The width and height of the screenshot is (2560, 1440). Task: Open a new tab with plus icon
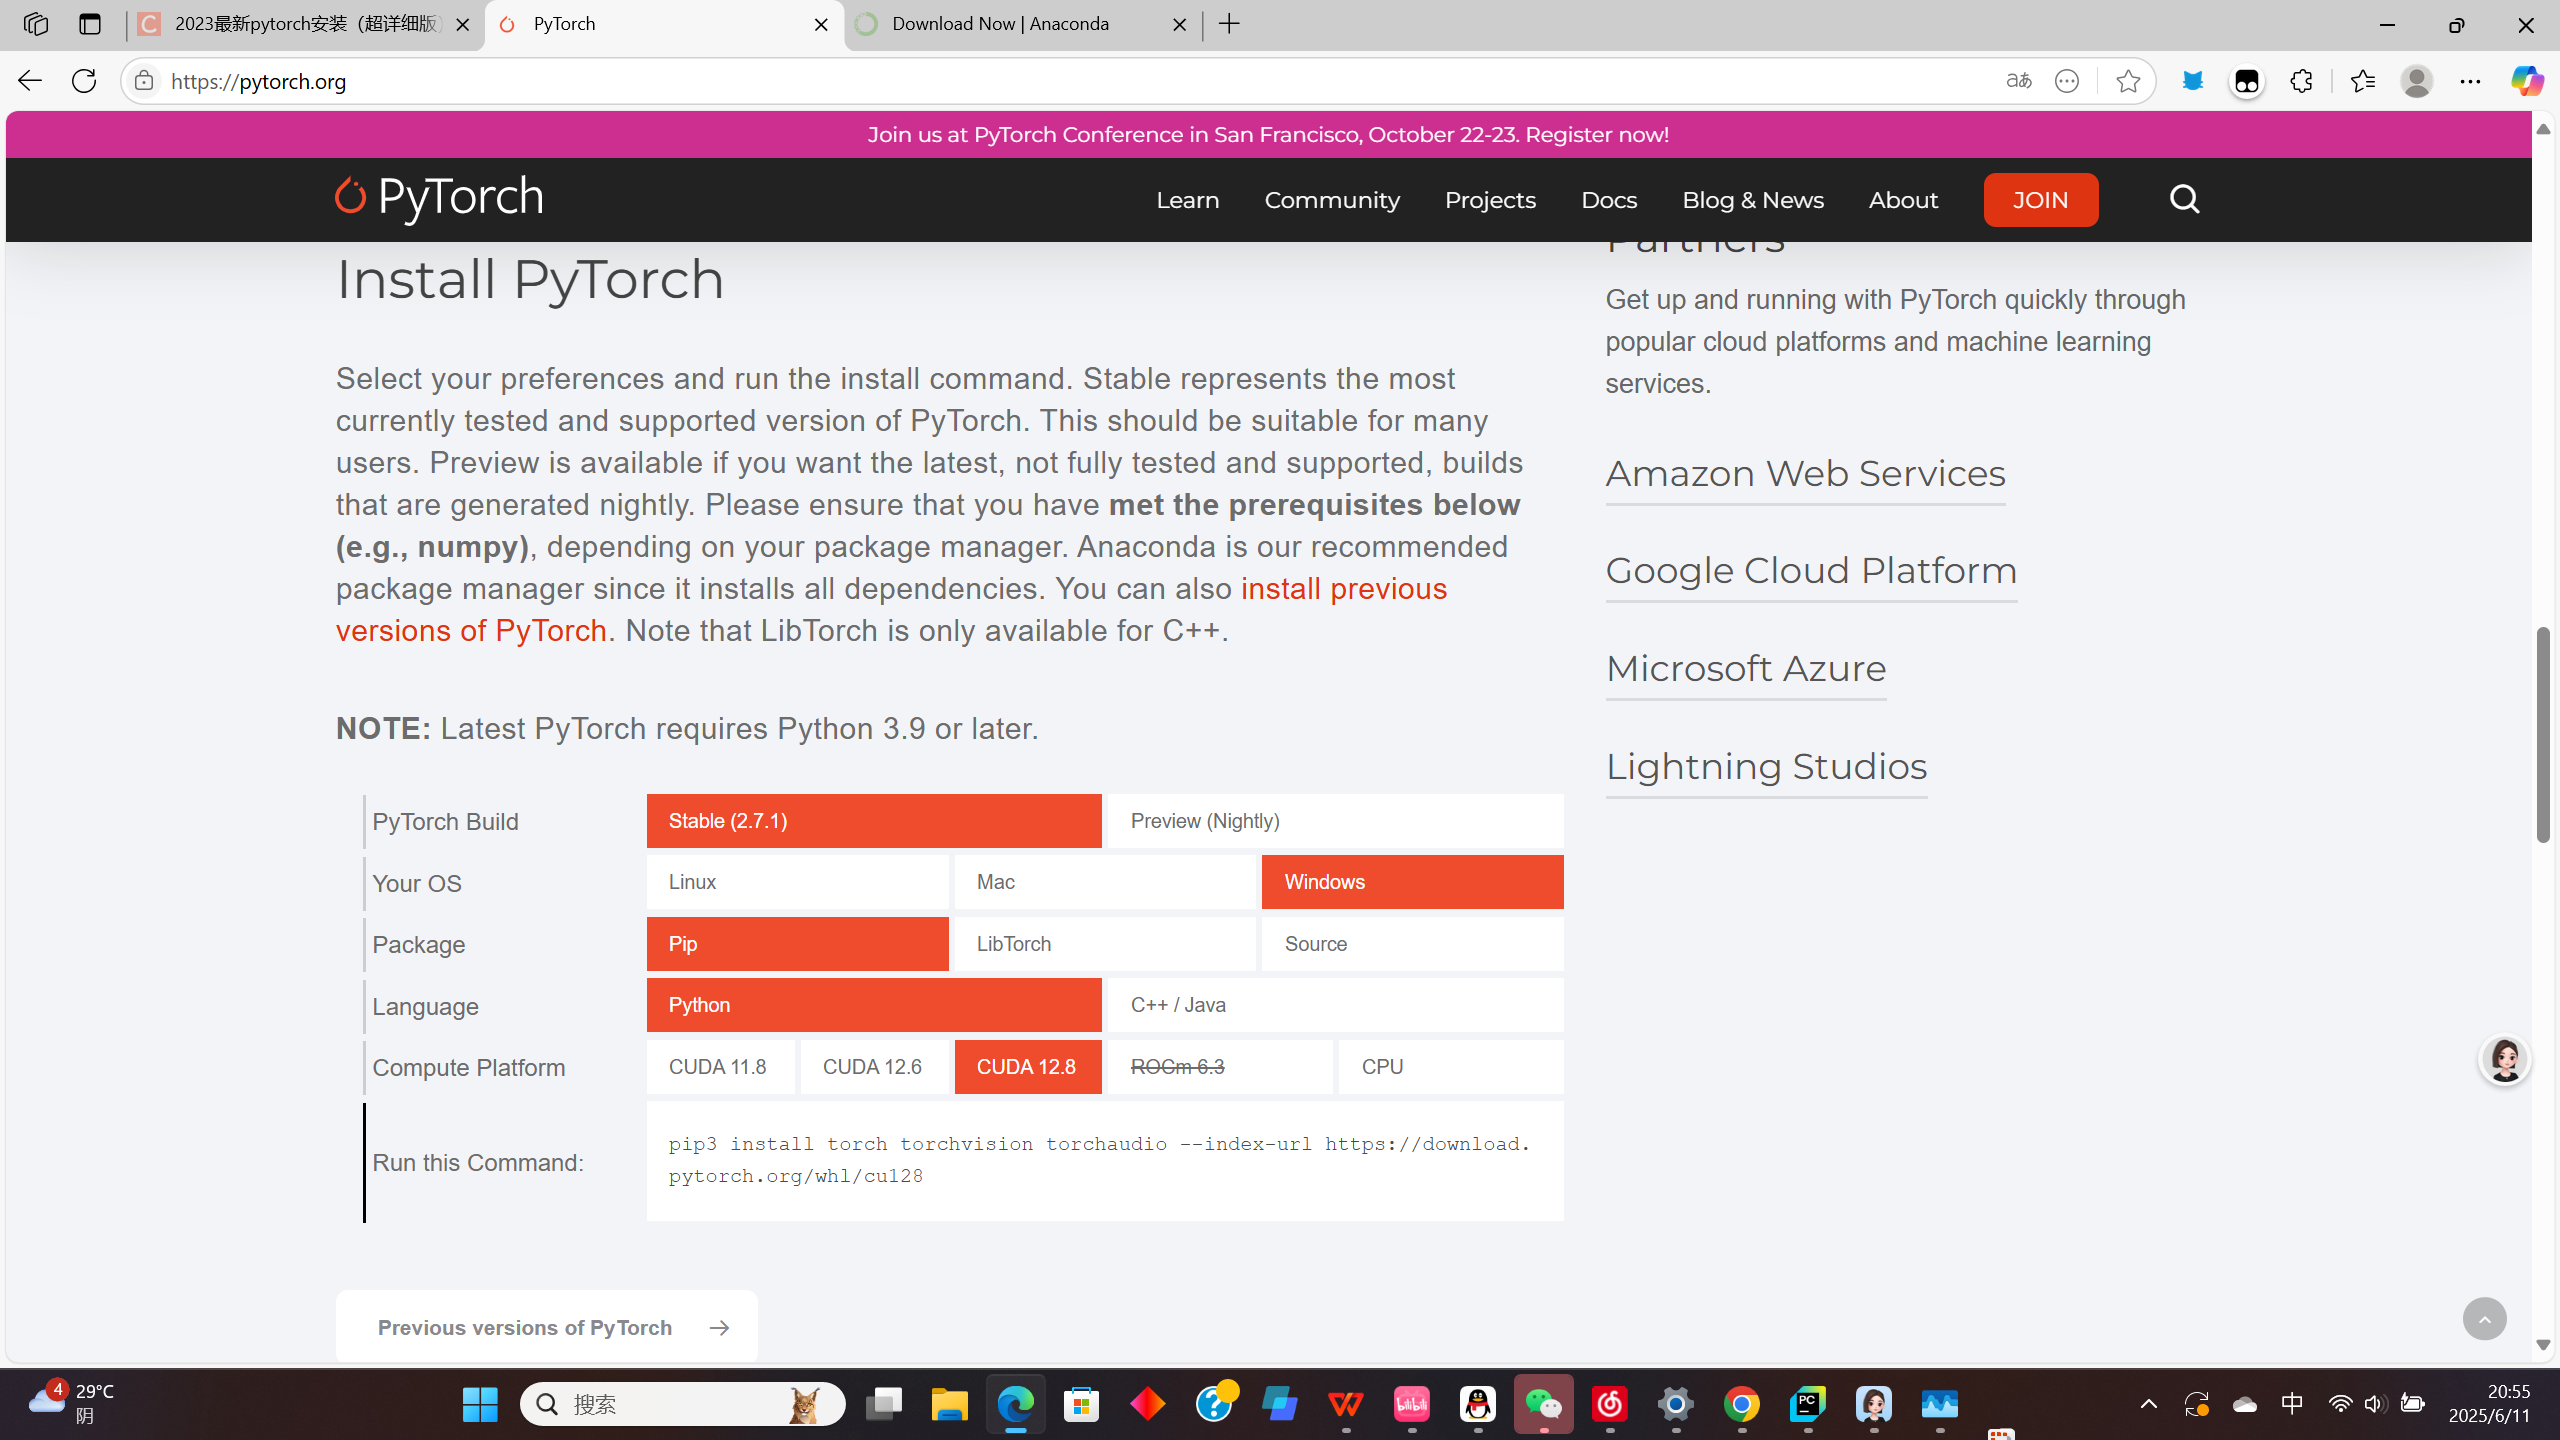click(x=1230, y=24)
